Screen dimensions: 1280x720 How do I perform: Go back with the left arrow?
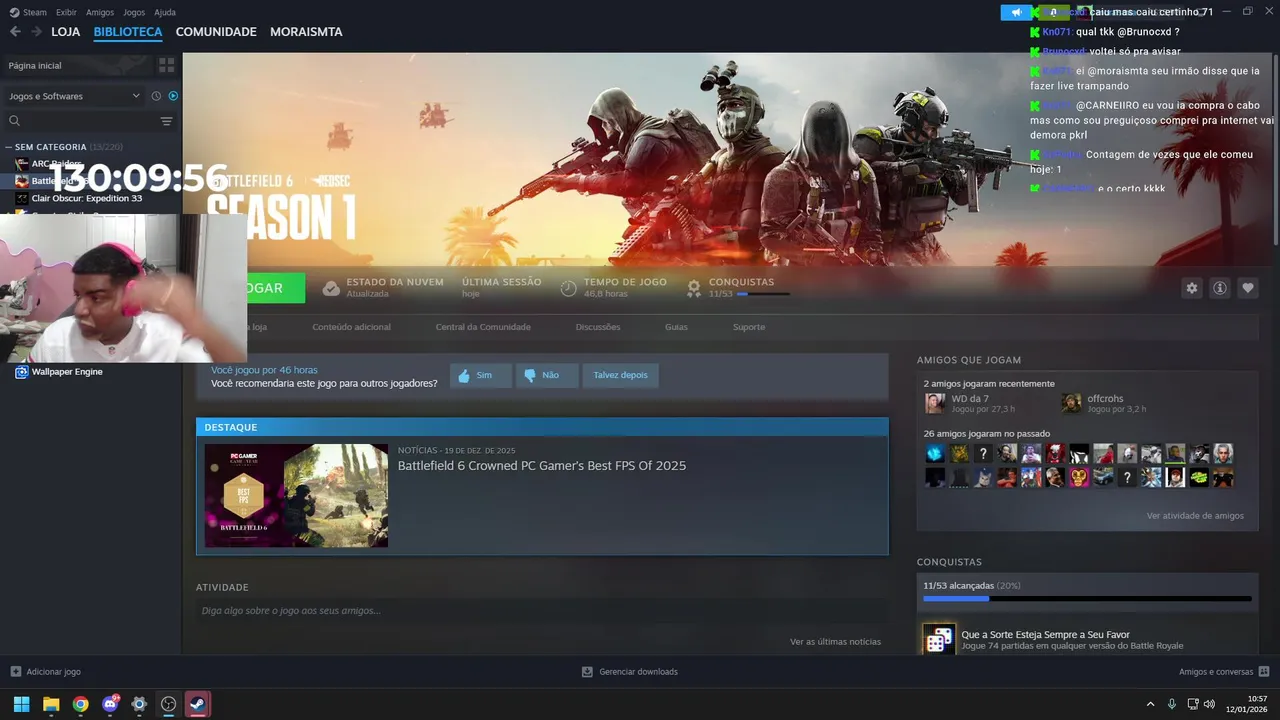point(15,32)
